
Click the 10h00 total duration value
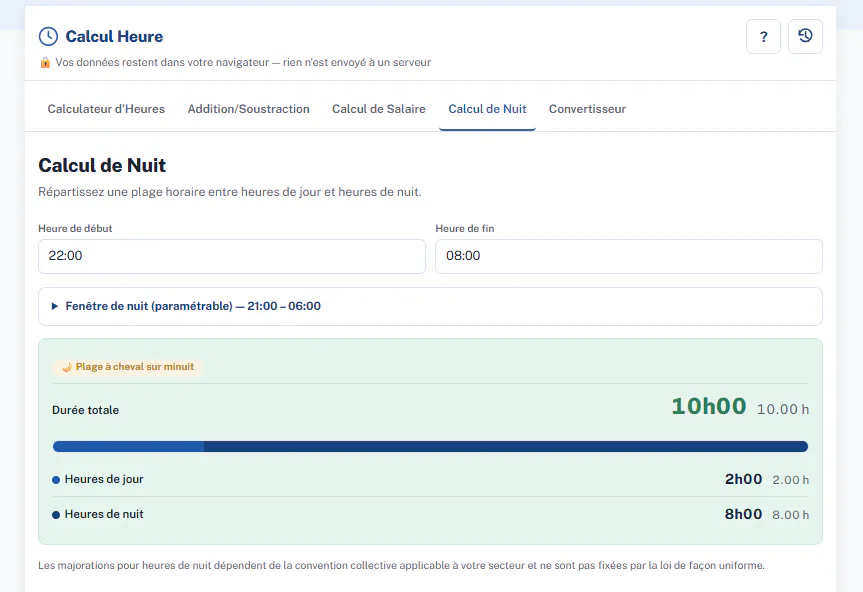709,407
